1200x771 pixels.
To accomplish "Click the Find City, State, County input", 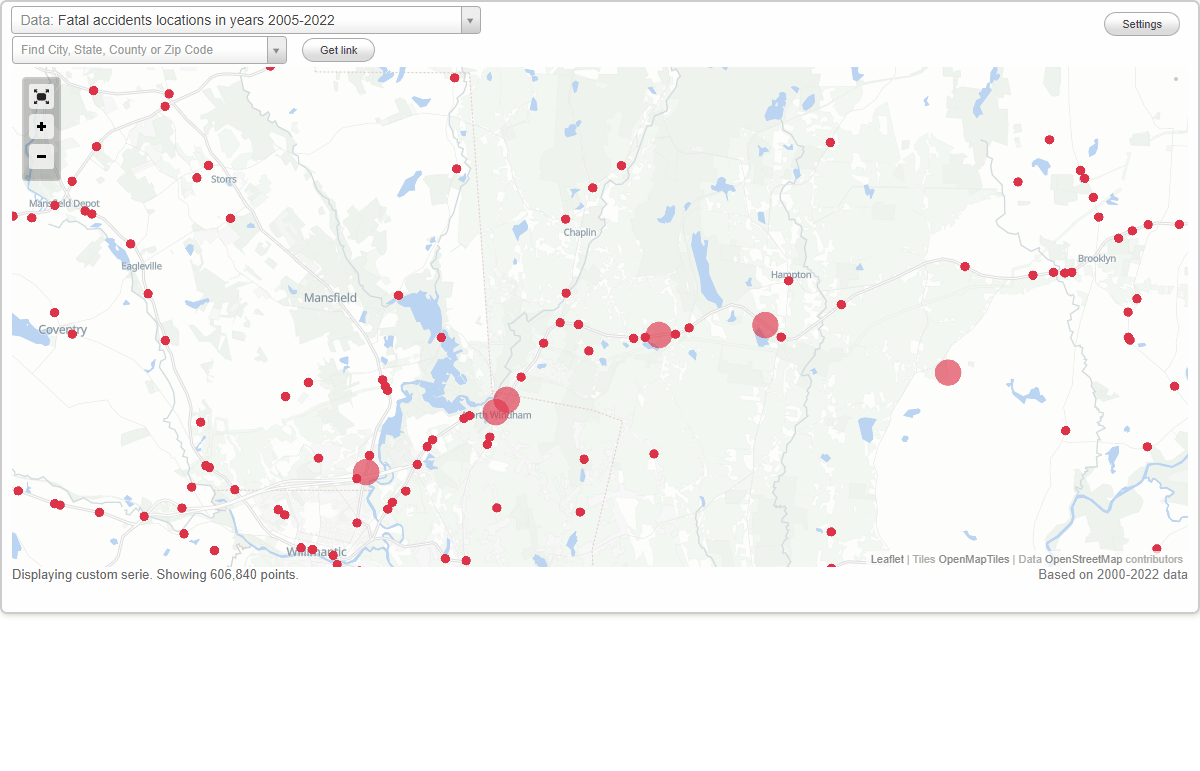I will 140,50.
